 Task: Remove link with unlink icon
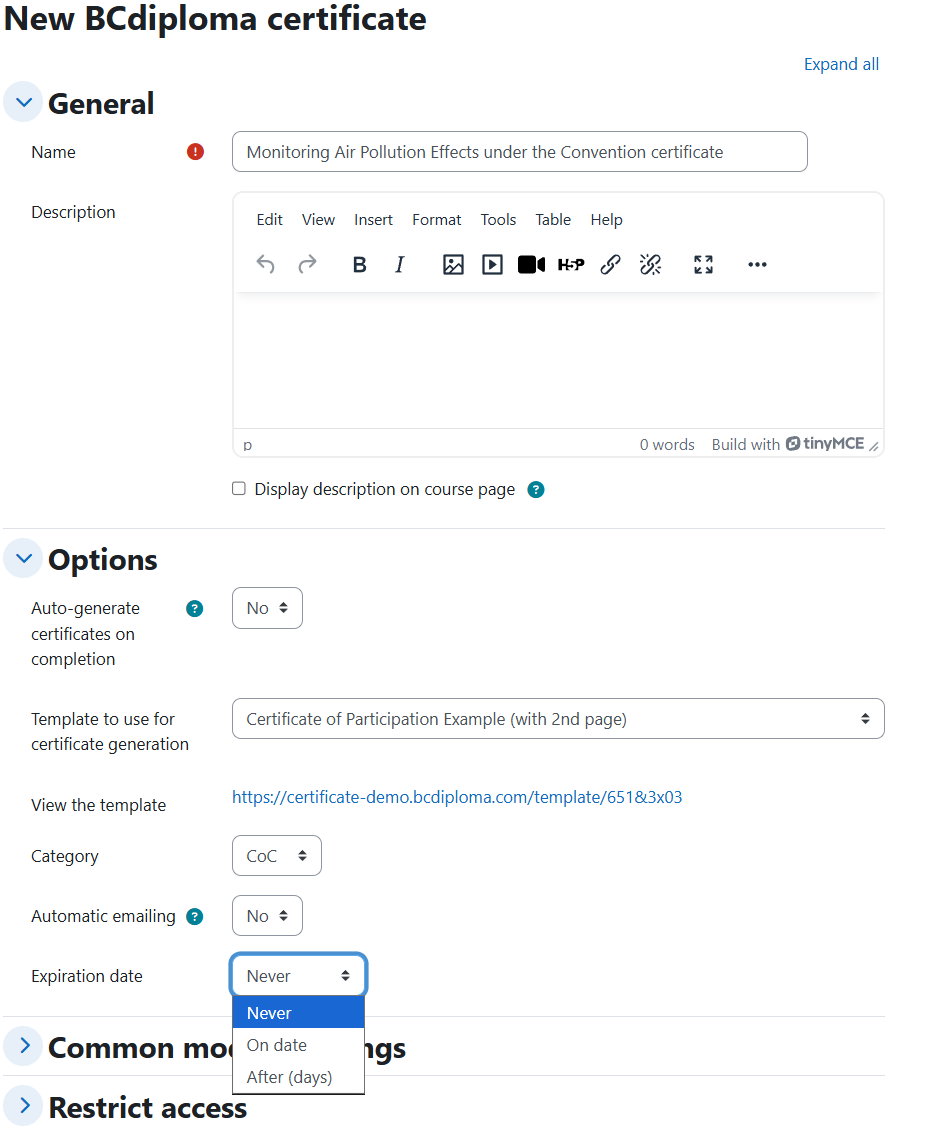click(x=650, y=265)
